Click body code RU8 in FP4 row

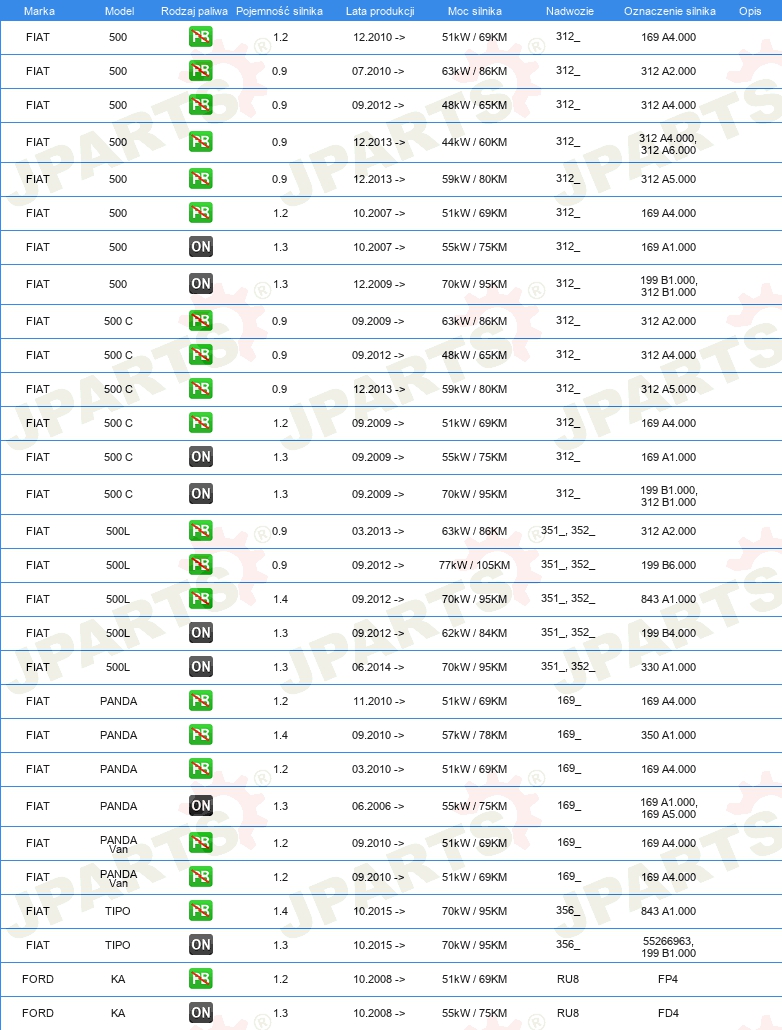coord(568,979)
